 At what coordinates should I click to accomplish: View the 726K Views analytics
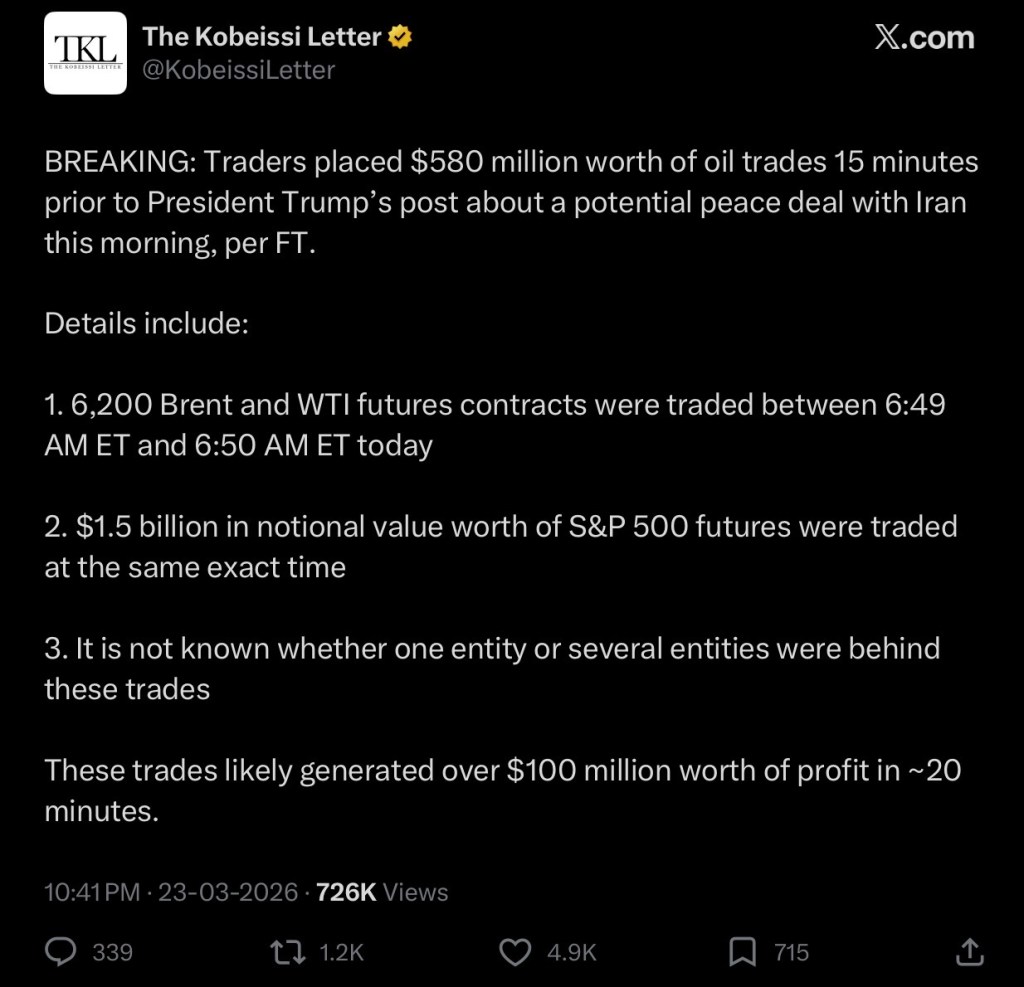(382, 892)
